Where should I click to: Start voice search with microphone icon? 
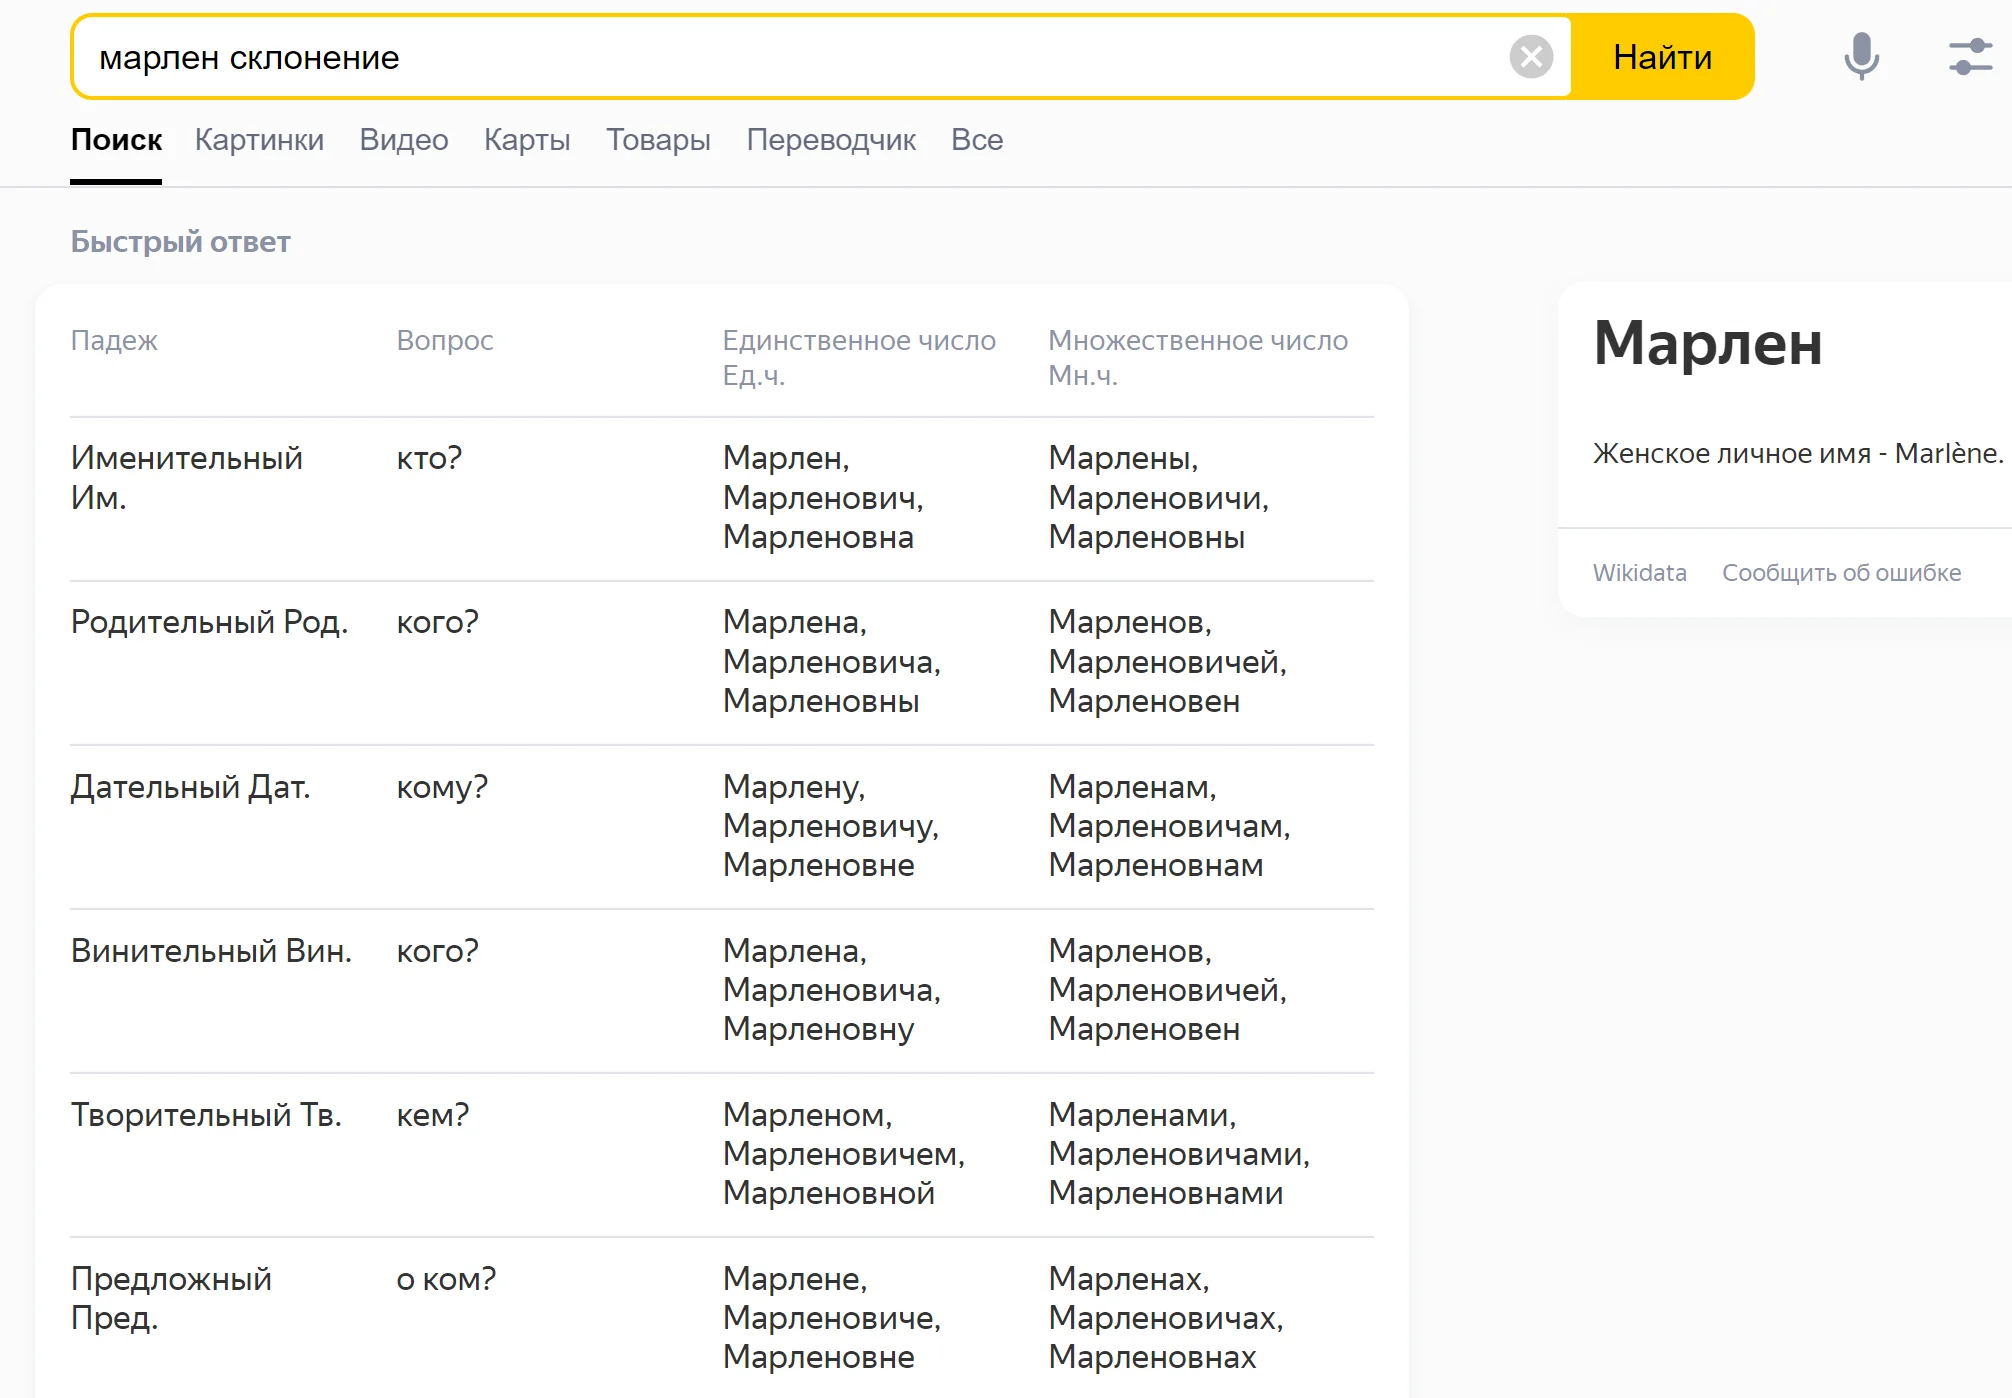(x=1860, y=57)
